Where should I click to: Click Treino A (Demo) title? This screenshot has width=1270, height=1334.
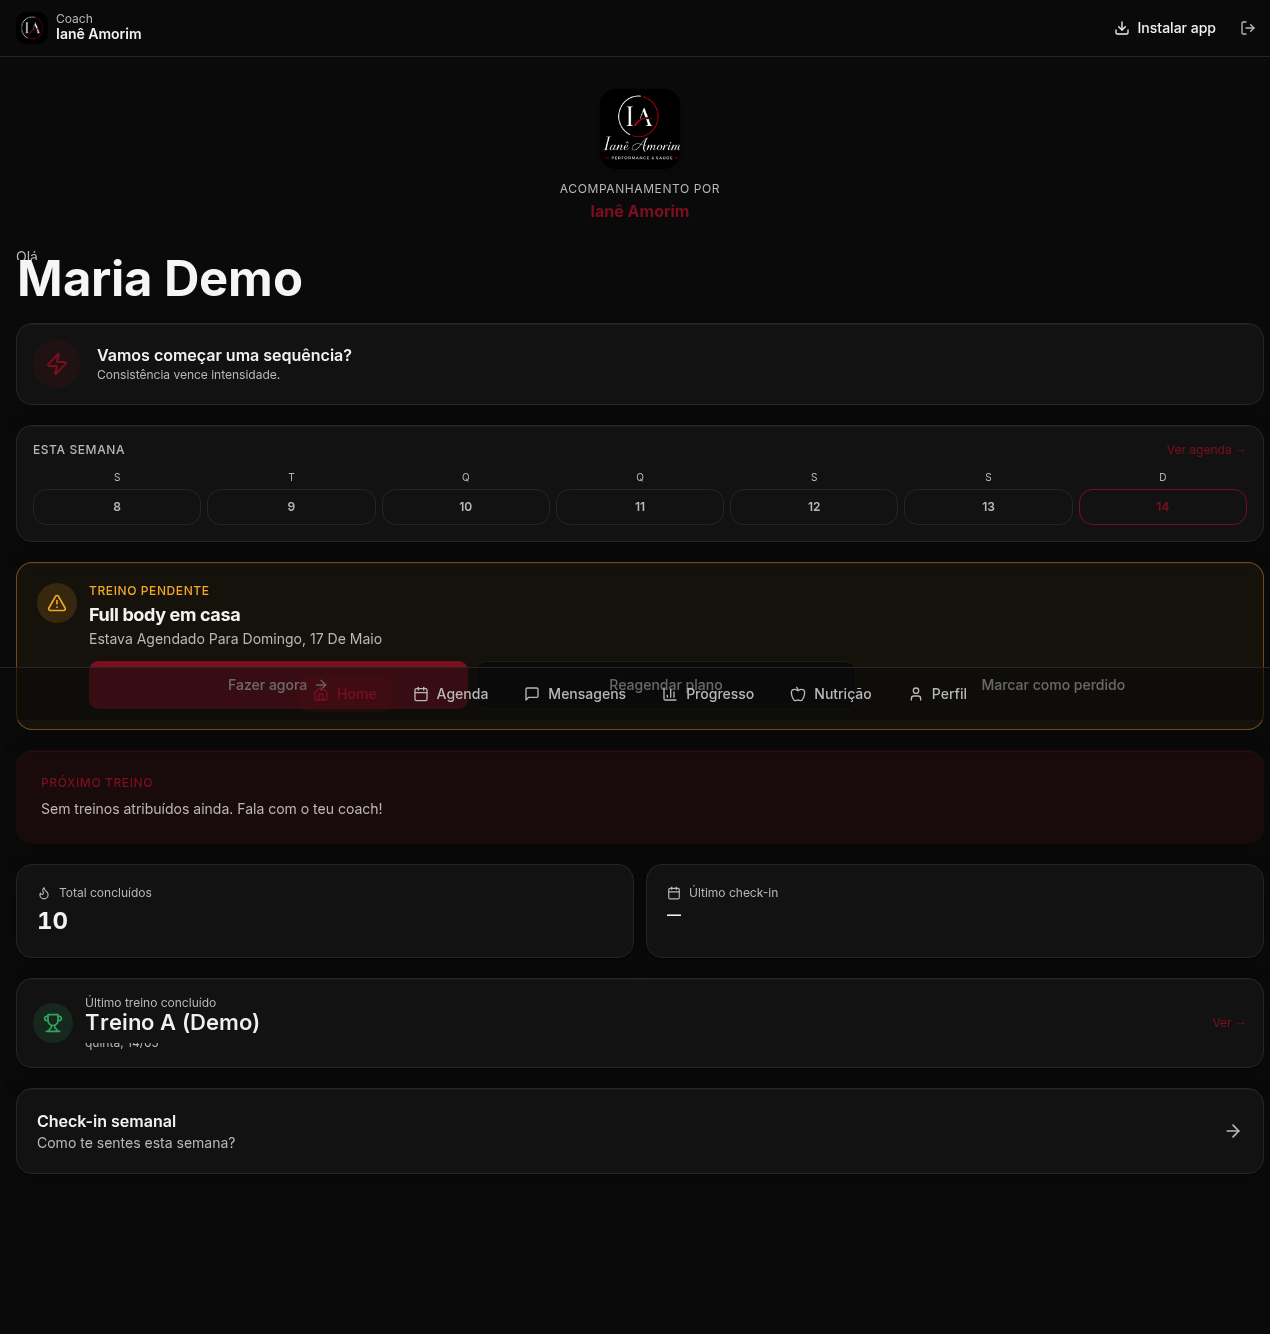[172, 1022]
